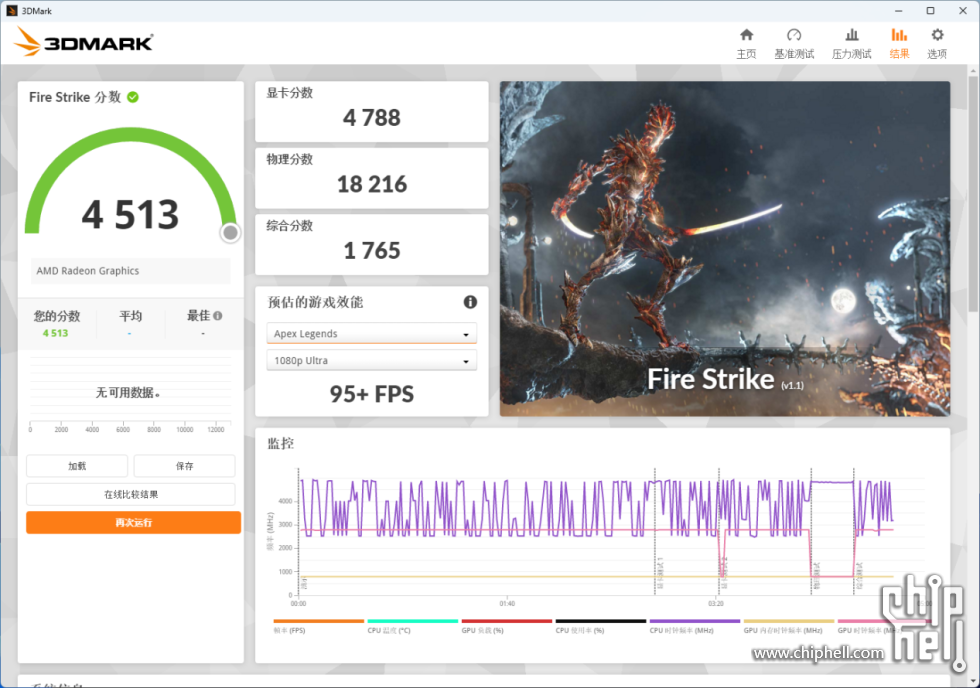Click the green checkmark by Fire Strike 分数
Screen dimensions: 980x688
(133, 97)
